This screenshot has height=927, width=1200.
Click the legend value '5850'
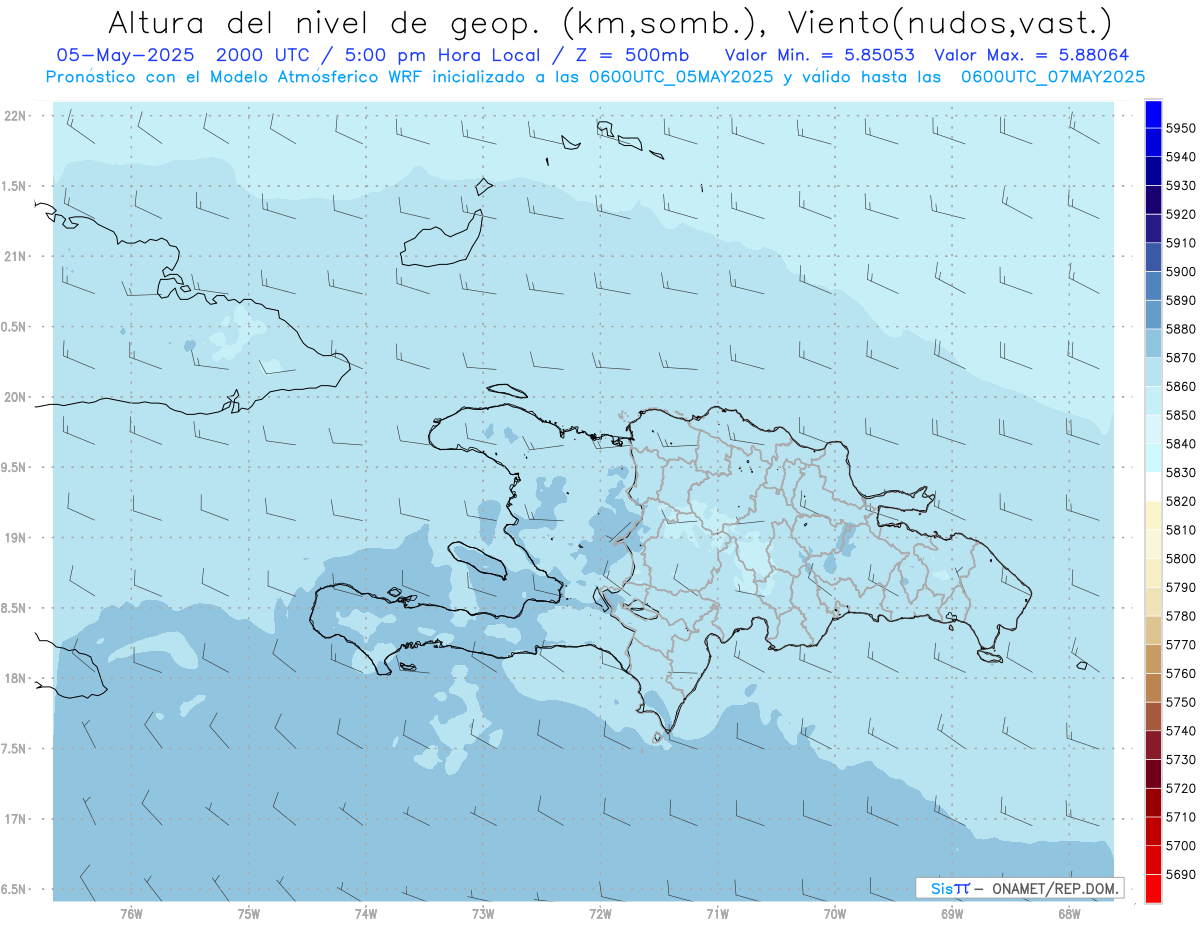click(x=1180, y=415)
